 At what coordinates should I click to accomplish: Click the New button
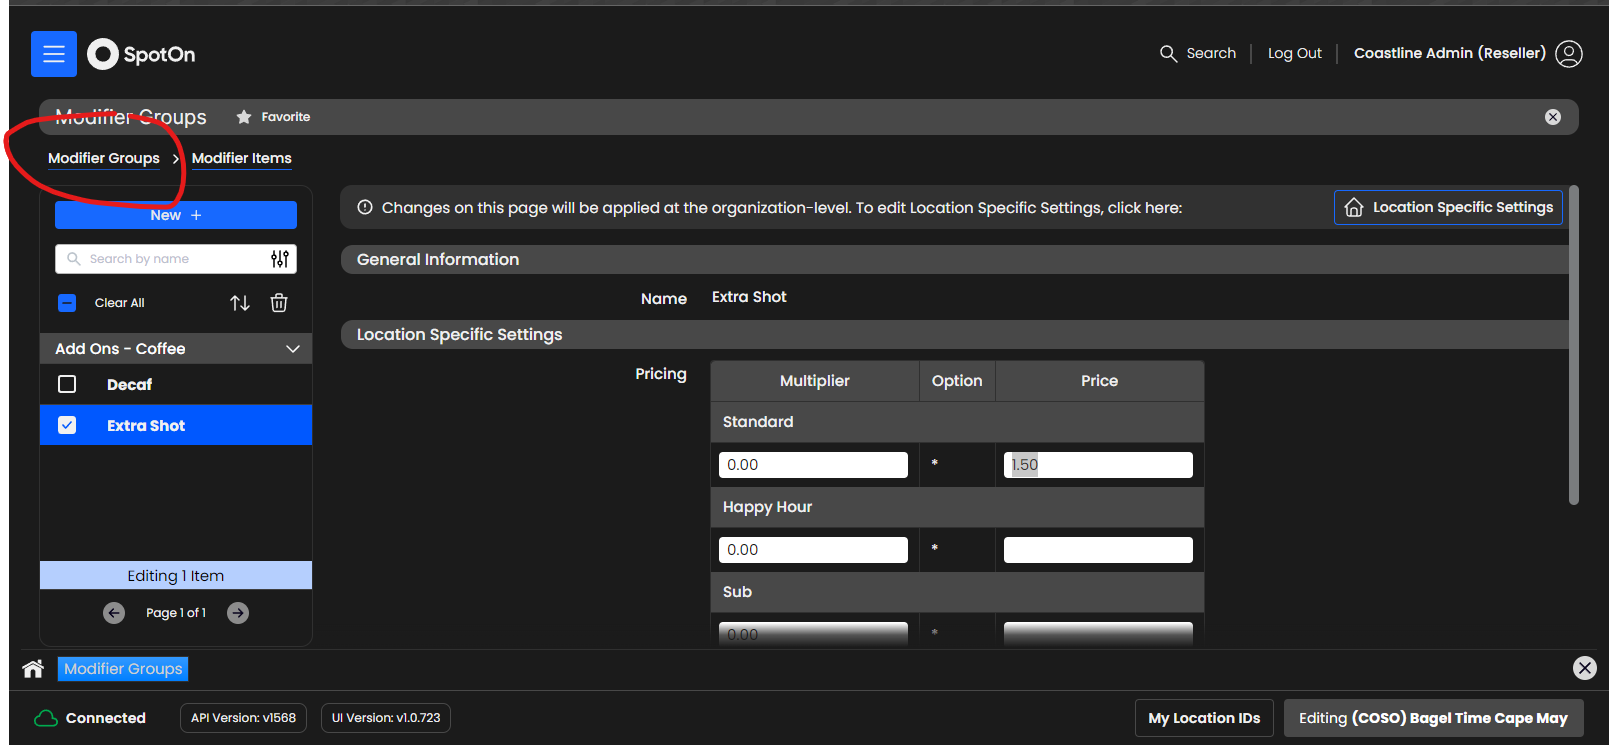(x=176, y=215)
